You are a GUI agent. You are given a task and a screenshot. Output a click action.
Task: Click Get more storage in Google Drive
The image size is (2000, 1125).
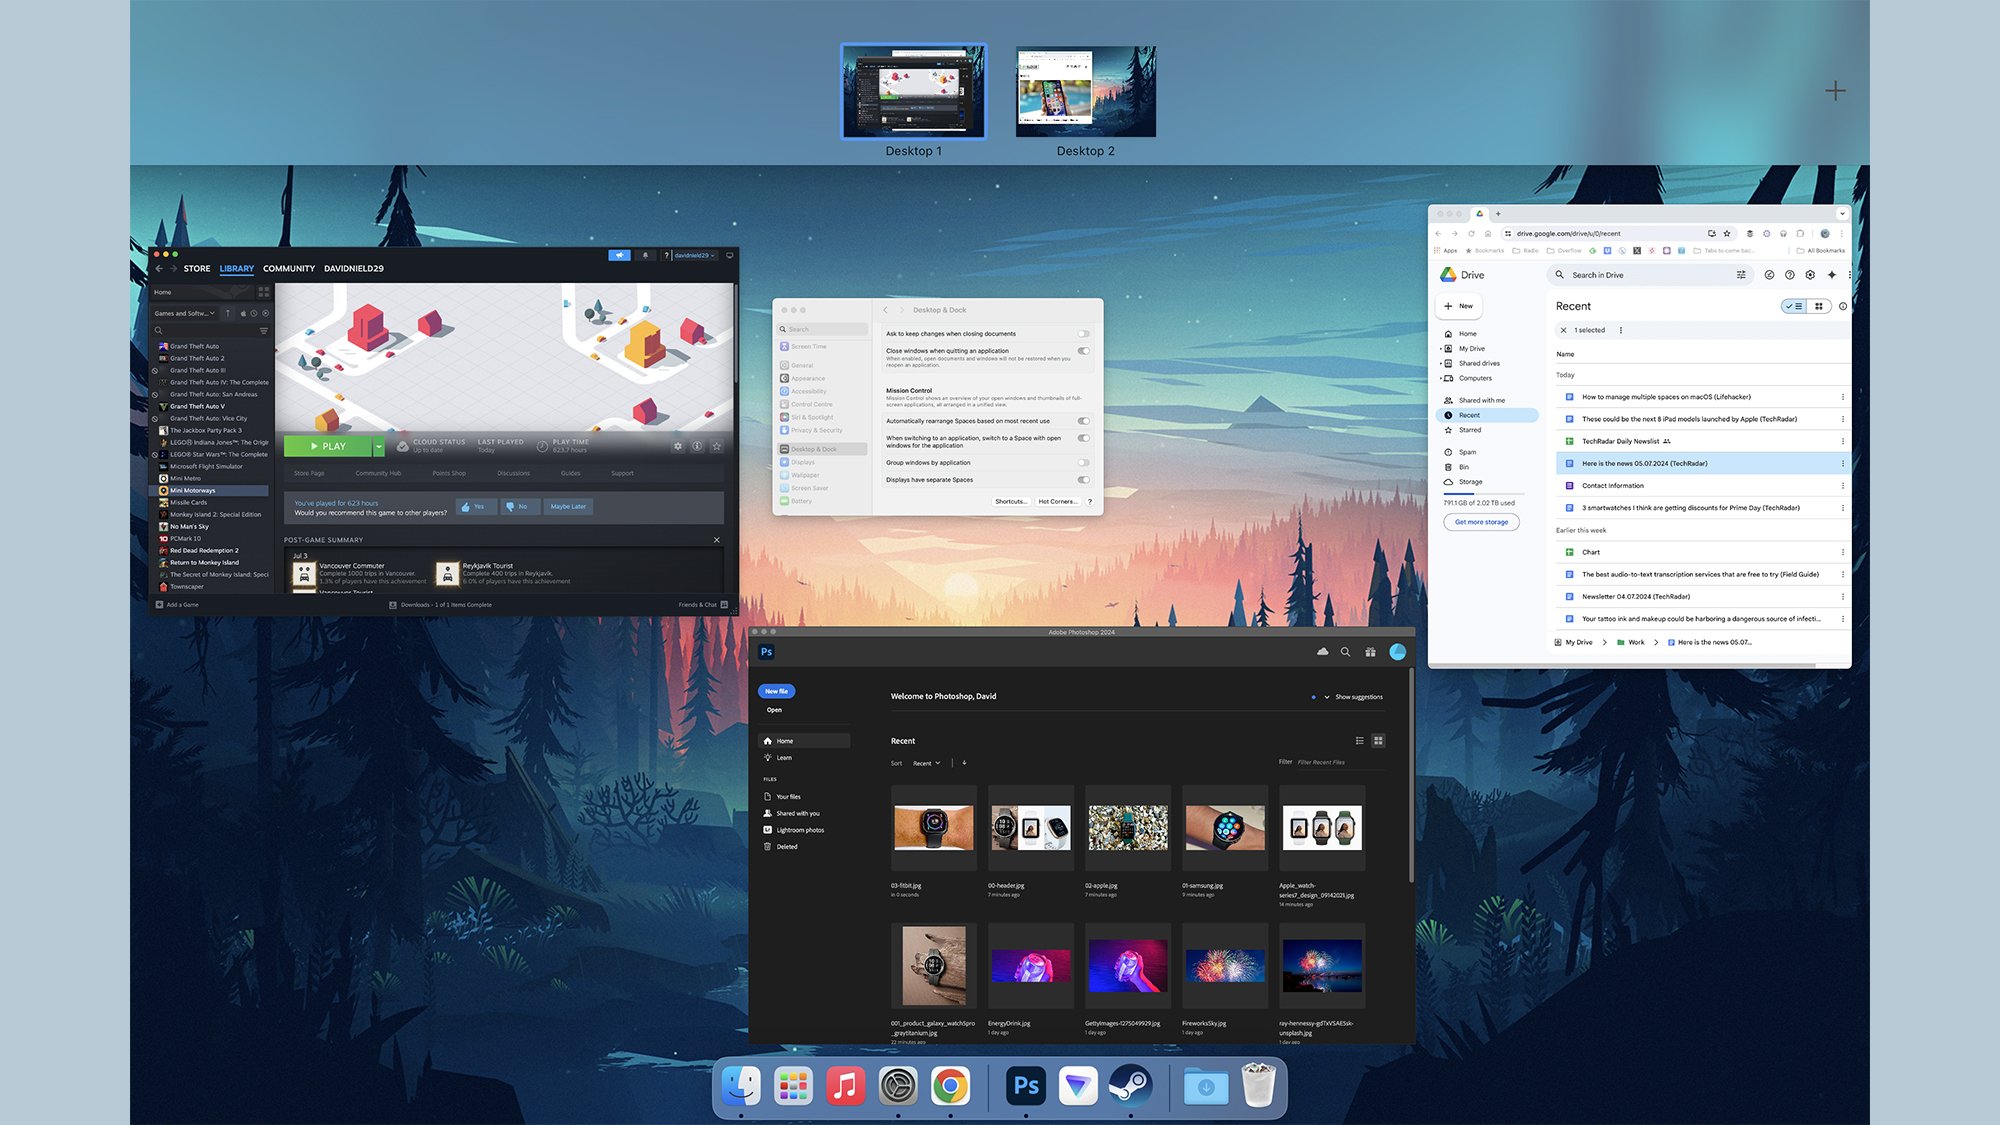(1481, 521)
